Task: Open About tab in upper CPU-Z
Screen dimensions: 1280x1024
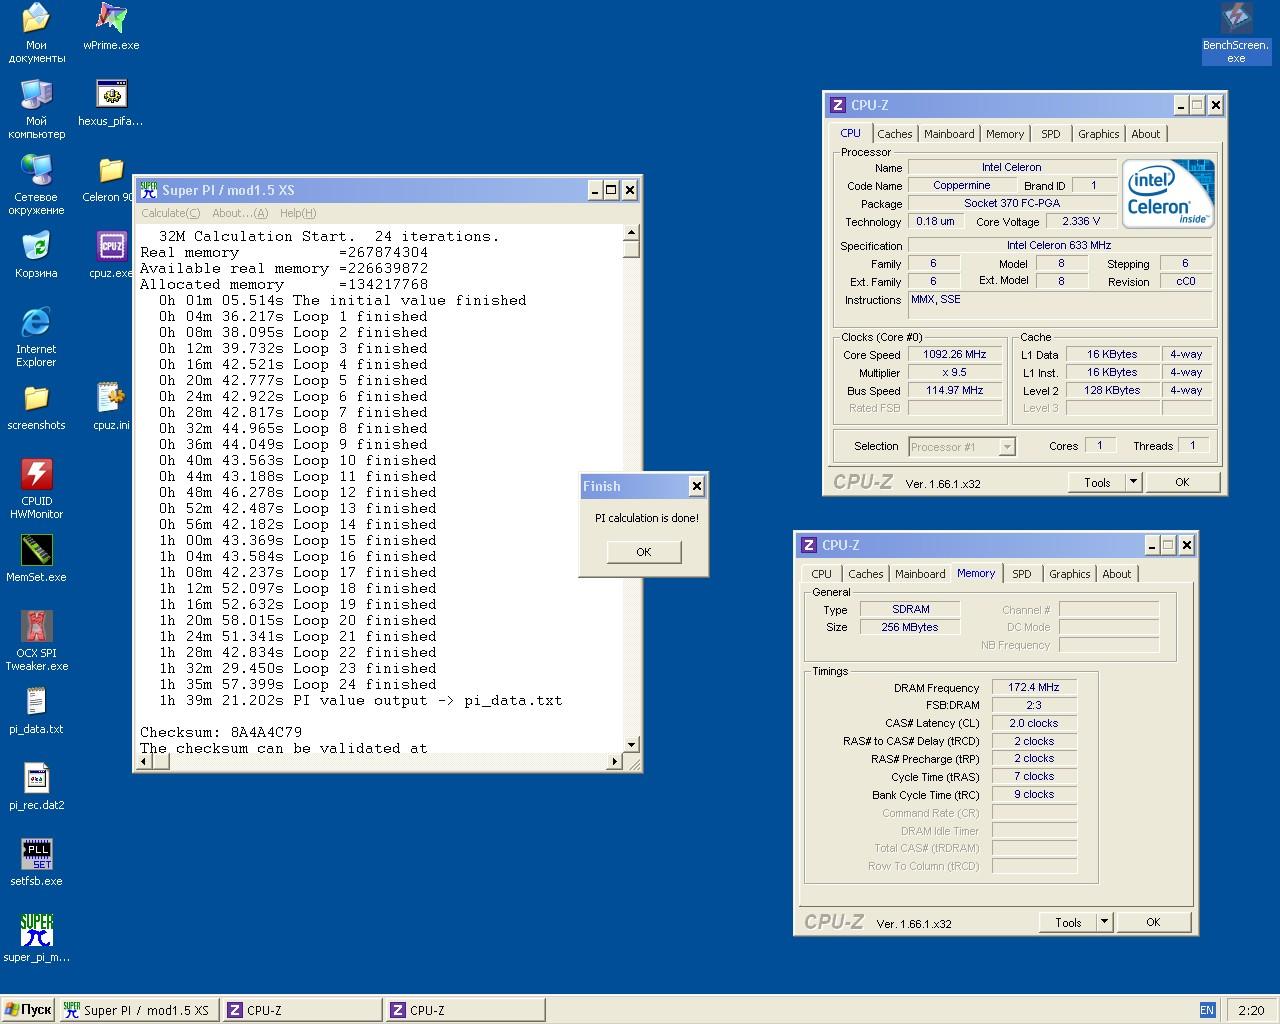Action: click(1146, 134)
